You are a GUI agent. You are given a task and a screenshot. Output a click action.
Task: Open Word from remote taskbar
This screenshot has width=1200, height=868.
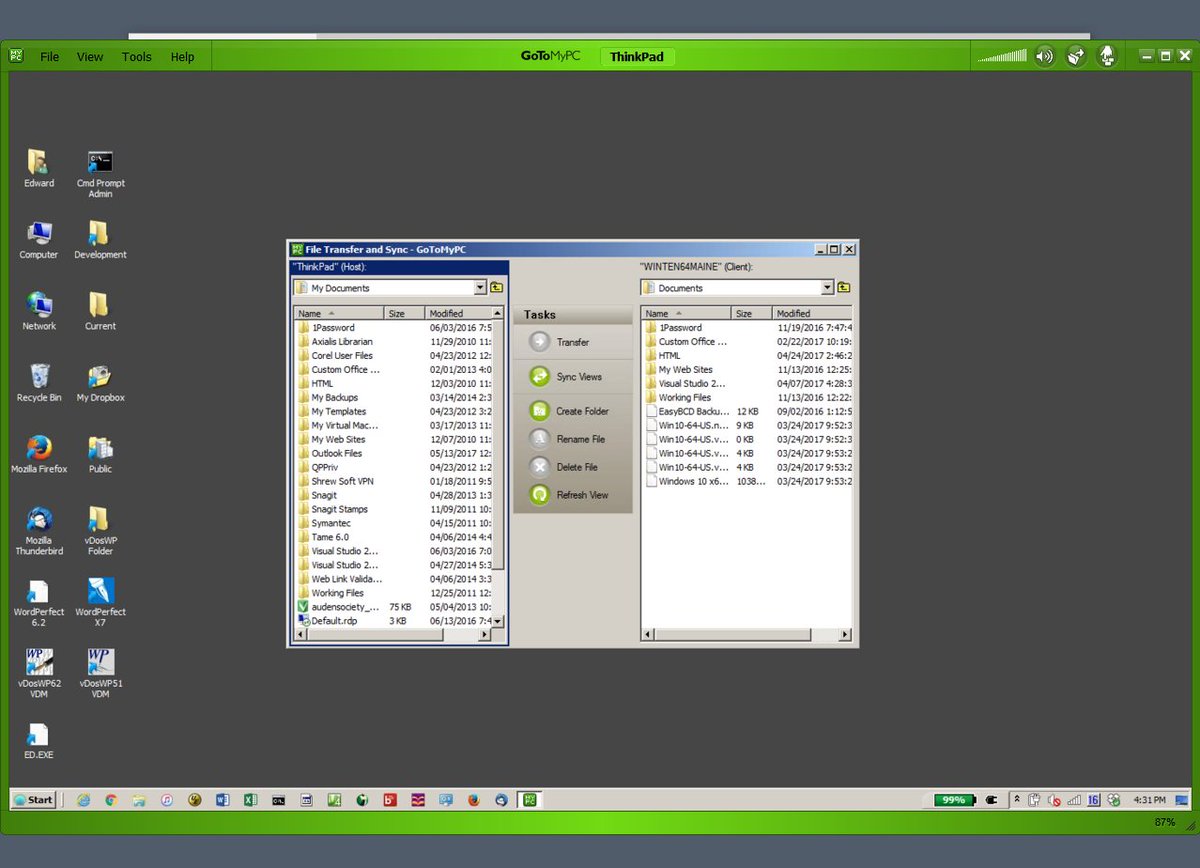coord(222,800)
